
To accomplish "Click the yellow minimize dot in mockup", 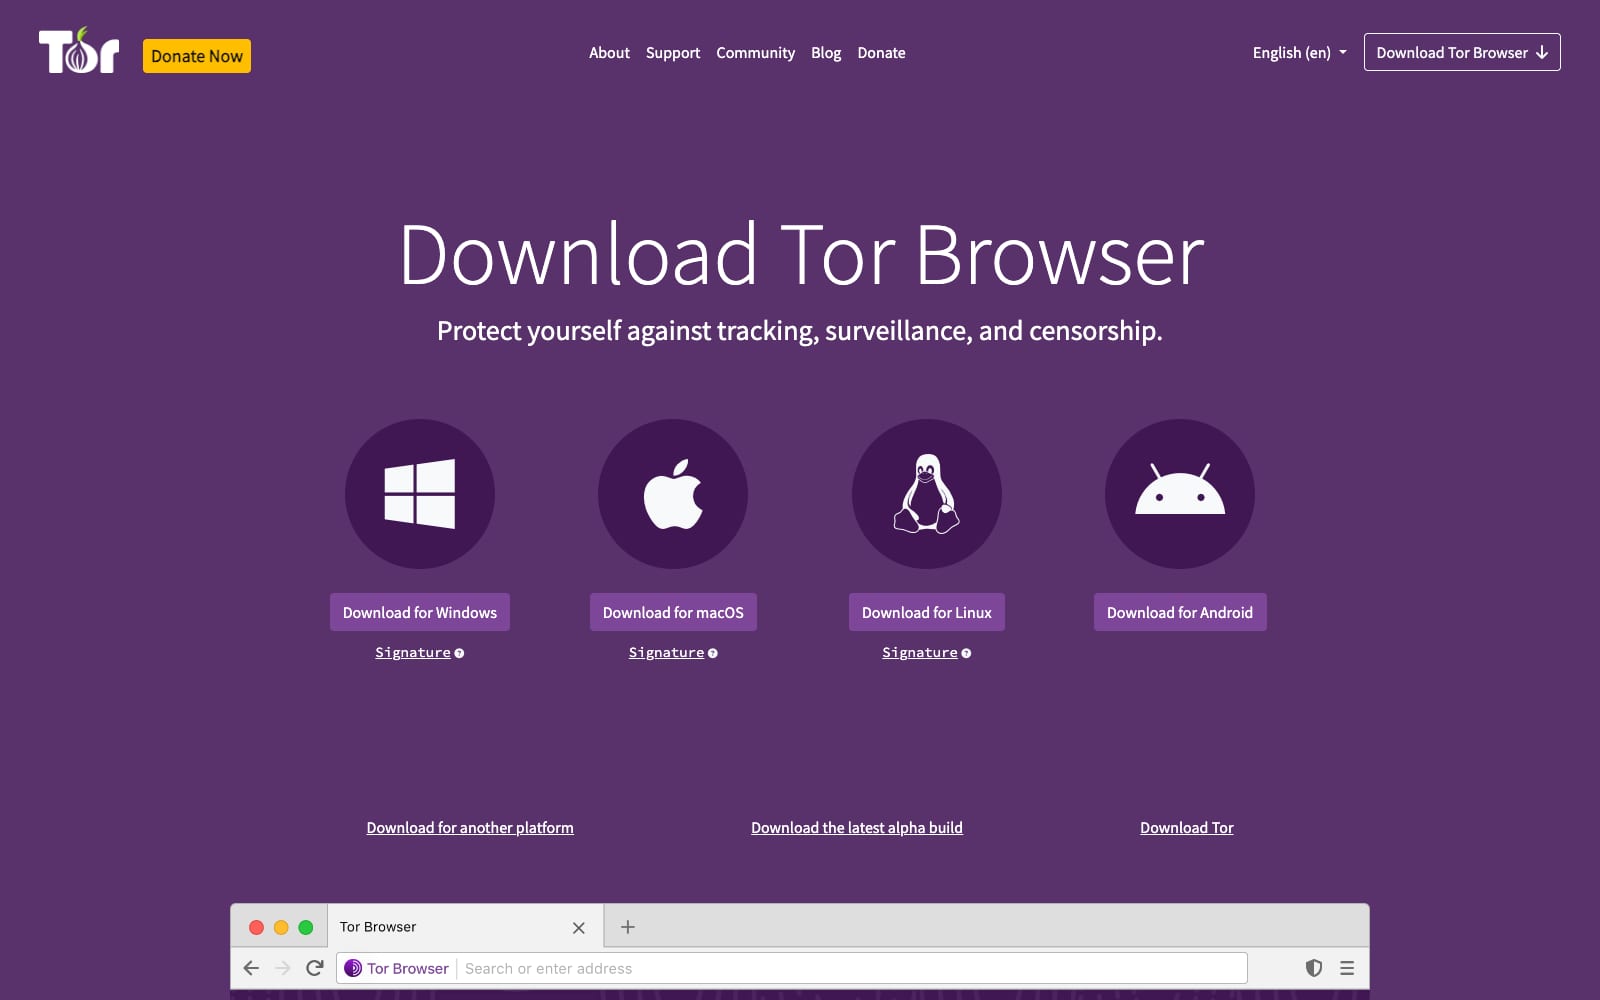I will [281, 928].
